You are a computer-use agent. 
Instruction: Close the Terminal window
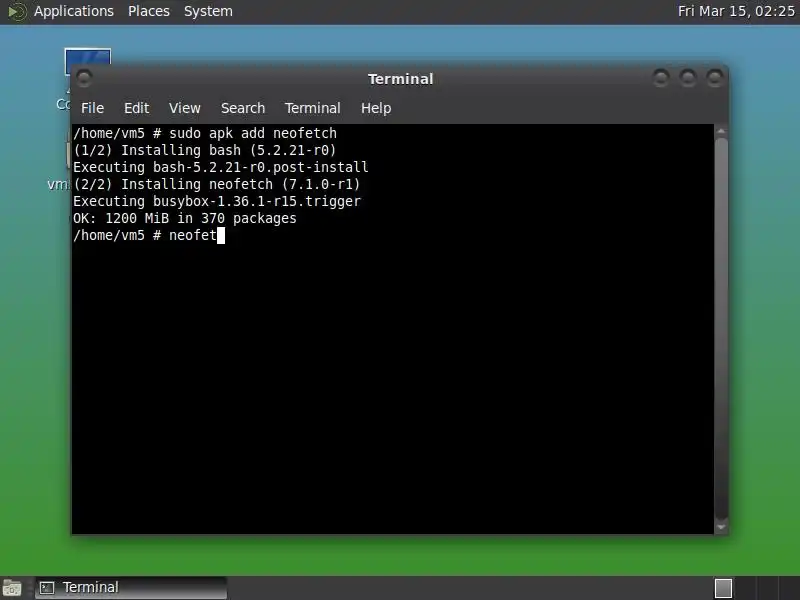[x=715, y=78]
